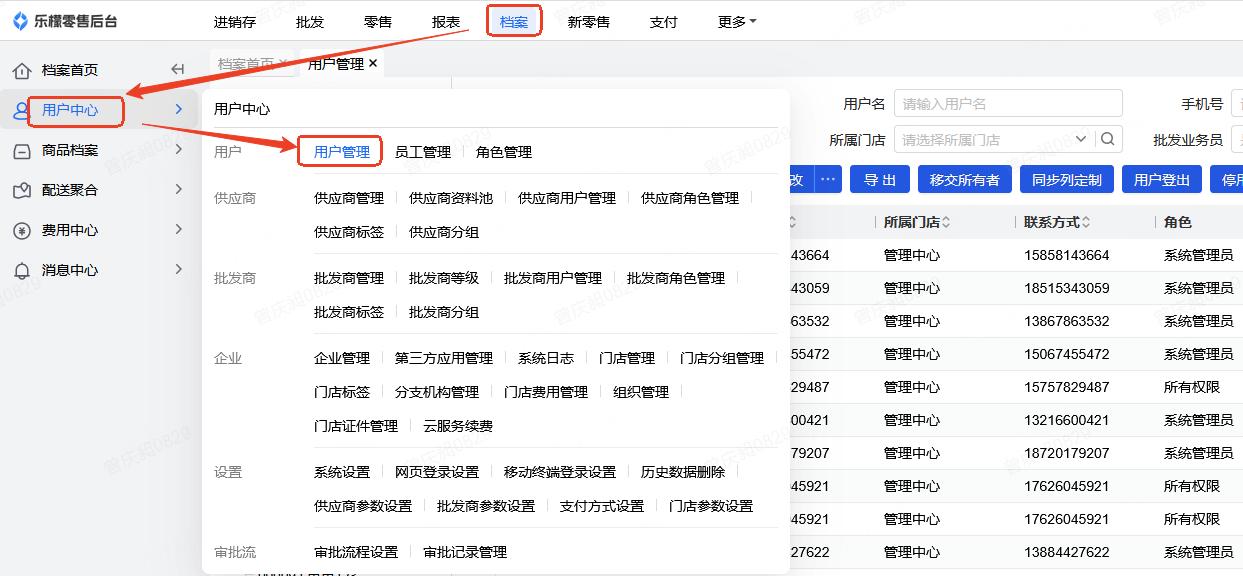Open 供应商分组 link

coord(444,232)
